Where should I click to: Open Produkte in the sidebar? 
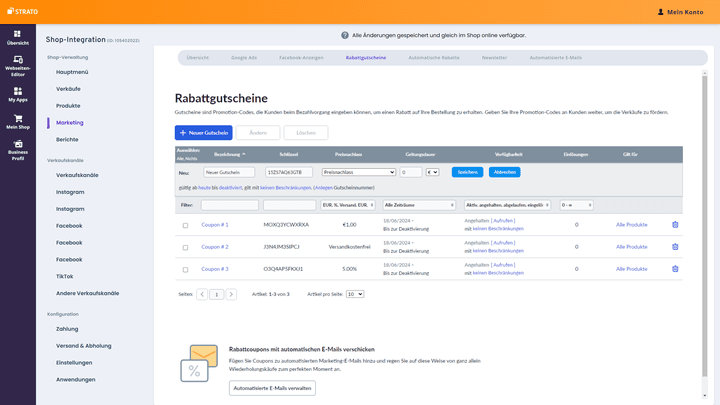click(68, 106)
